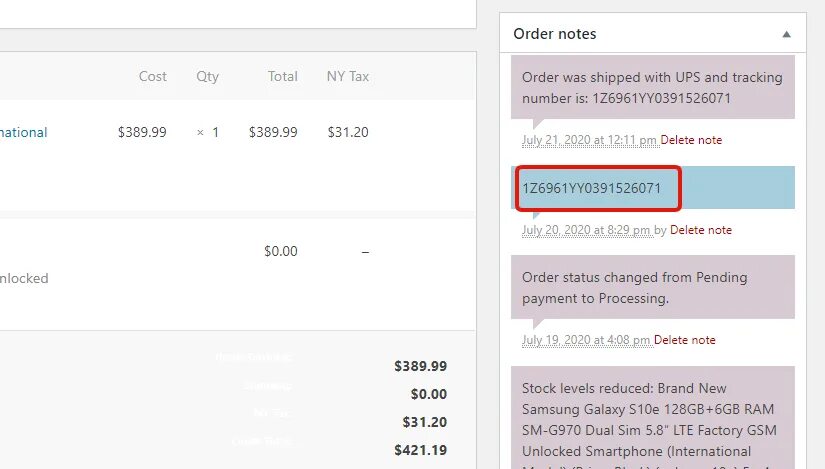Click the tracking number in the blue note
This screenshot has height=469, width=825.
point(591,188)
